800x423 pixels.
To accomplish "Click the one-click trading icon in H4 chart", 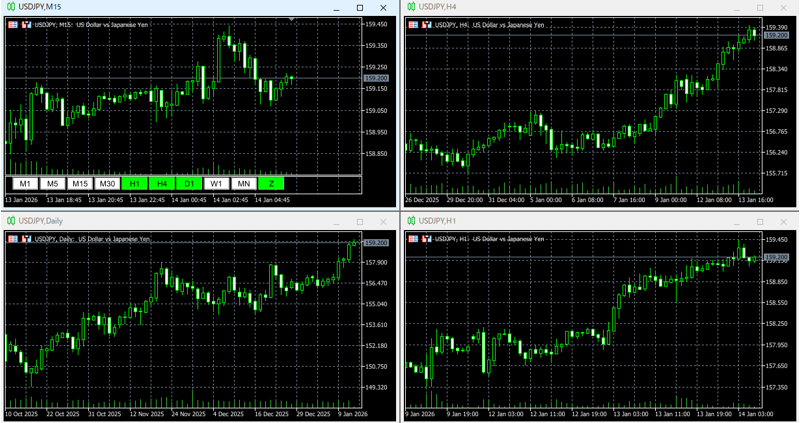I will (x=426, y=24).
